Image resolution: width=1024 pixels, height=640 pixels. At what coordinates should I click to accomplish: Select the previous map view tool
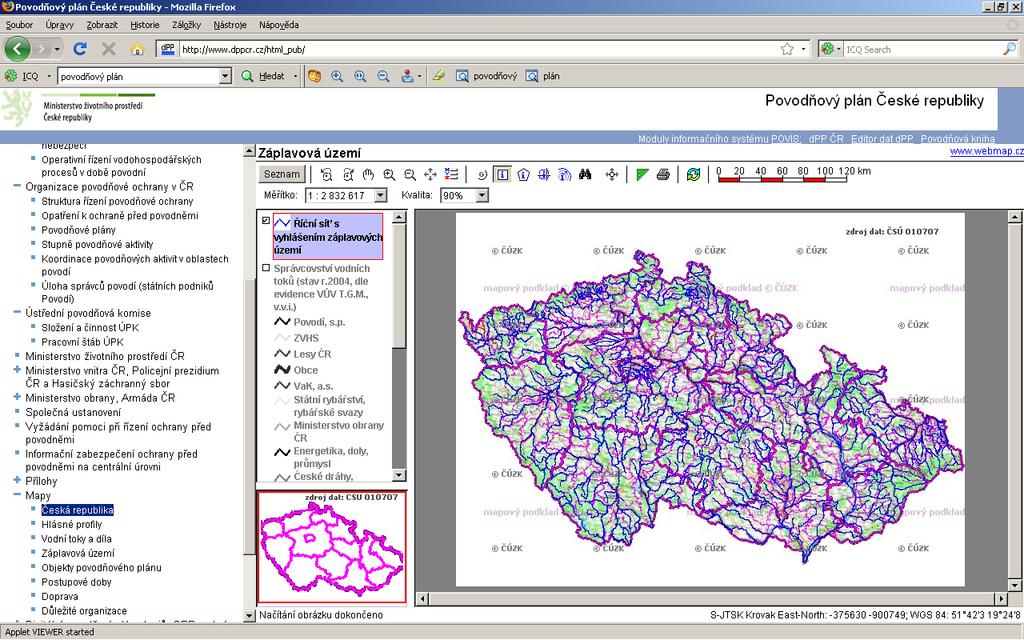(x=327, y=174)
